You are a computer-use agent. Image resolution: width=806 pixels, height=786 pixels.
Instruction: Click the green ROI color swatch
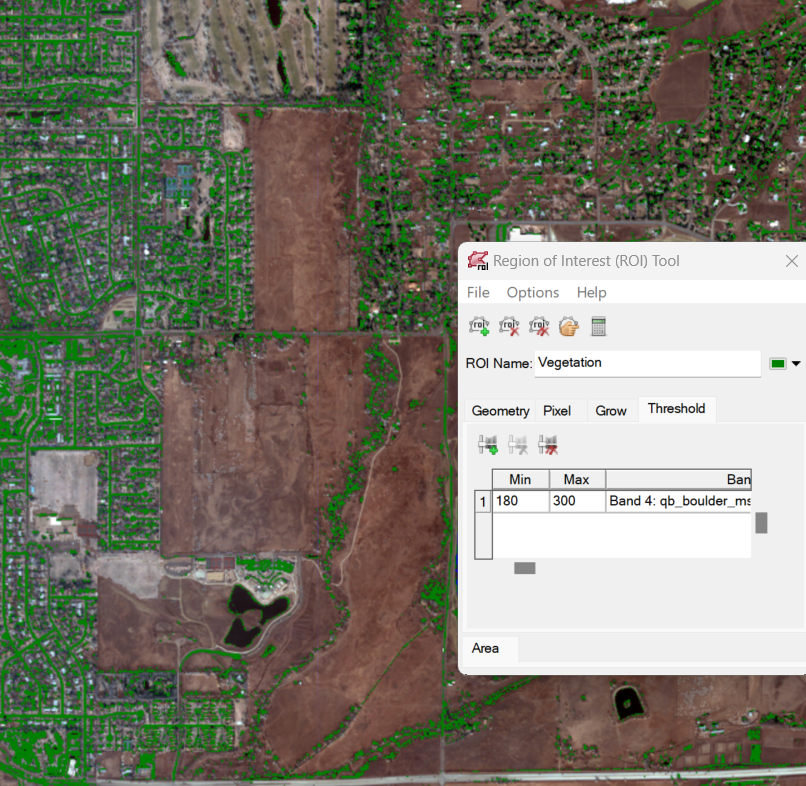coord(778,364)
